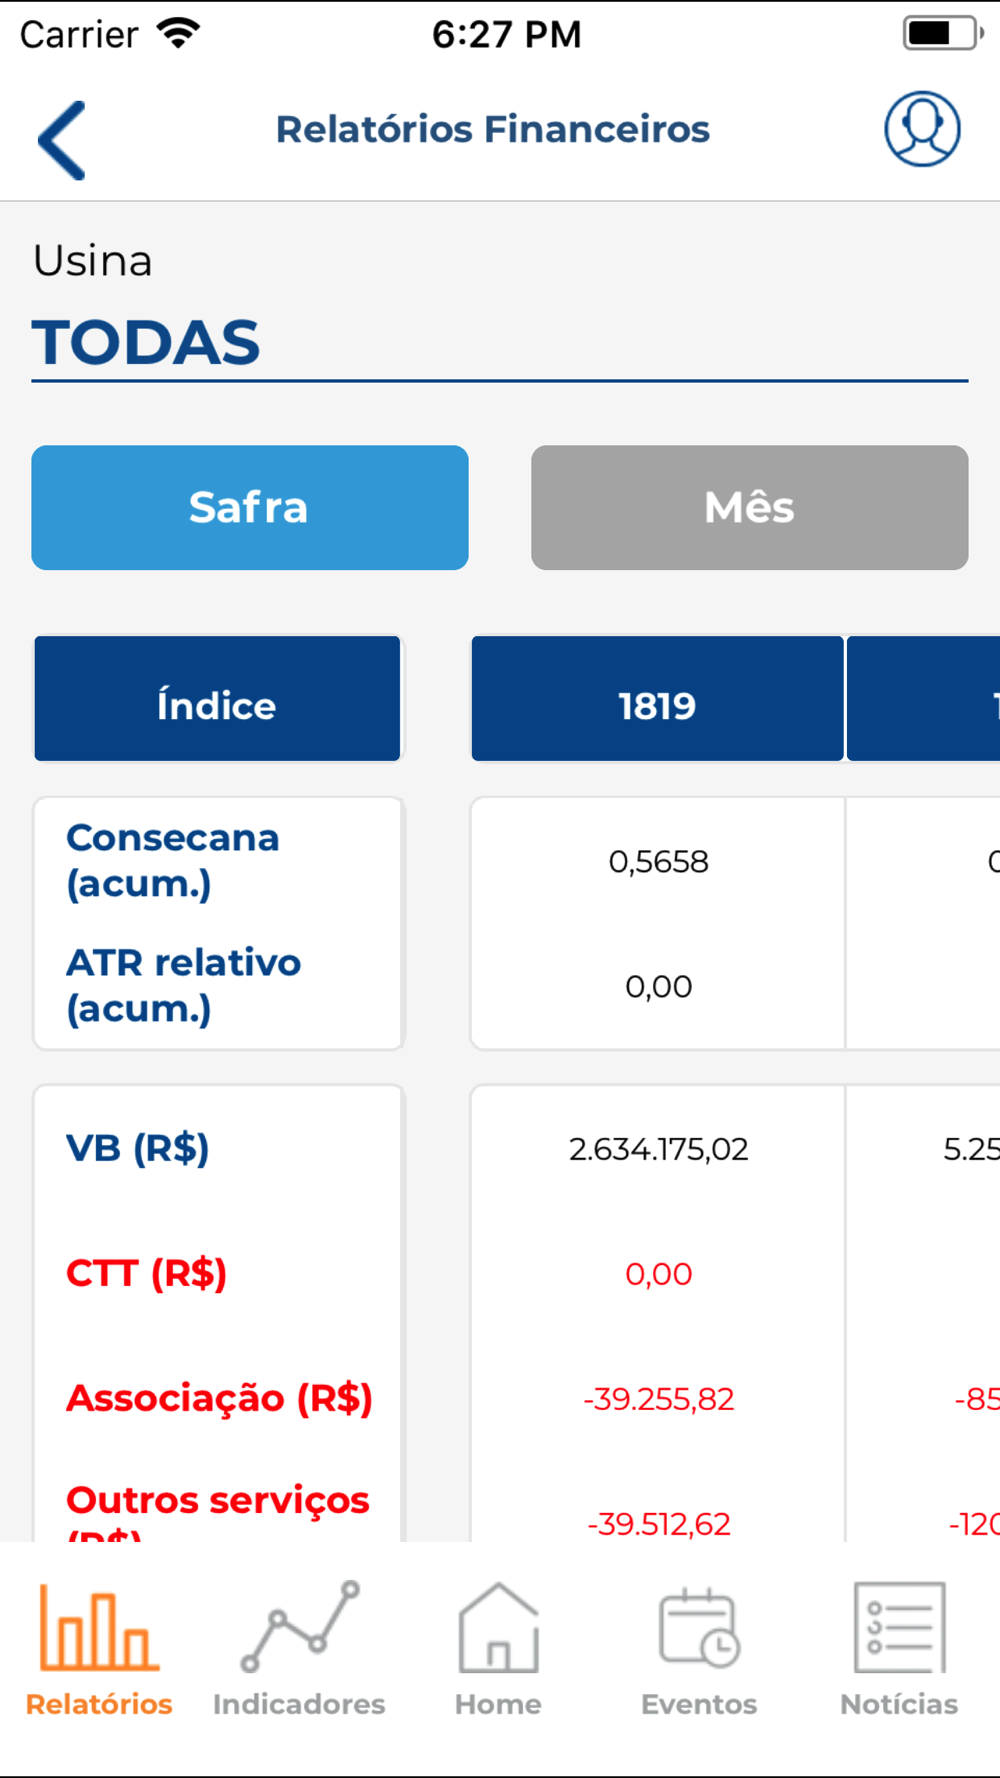This screenshot has height=1778, width=1000.
Task: Tap the Índice column header
Action: point(217,698)
